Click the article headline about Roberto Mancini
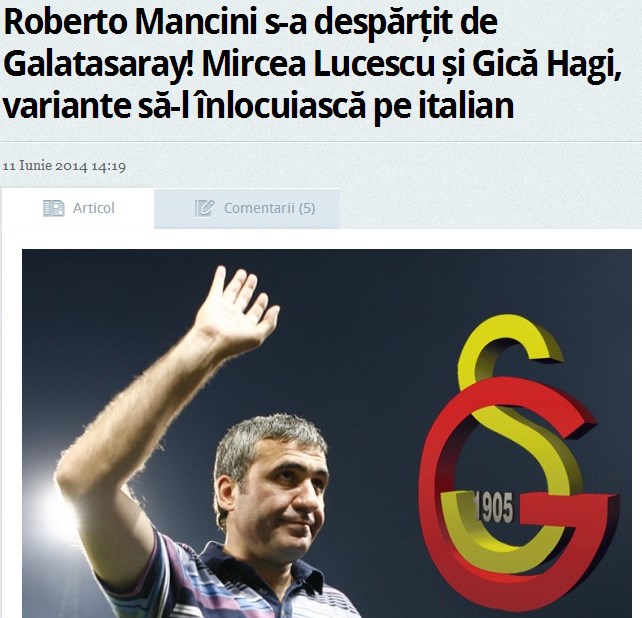Screen dimensions: 642x618 tap(312, 64)
